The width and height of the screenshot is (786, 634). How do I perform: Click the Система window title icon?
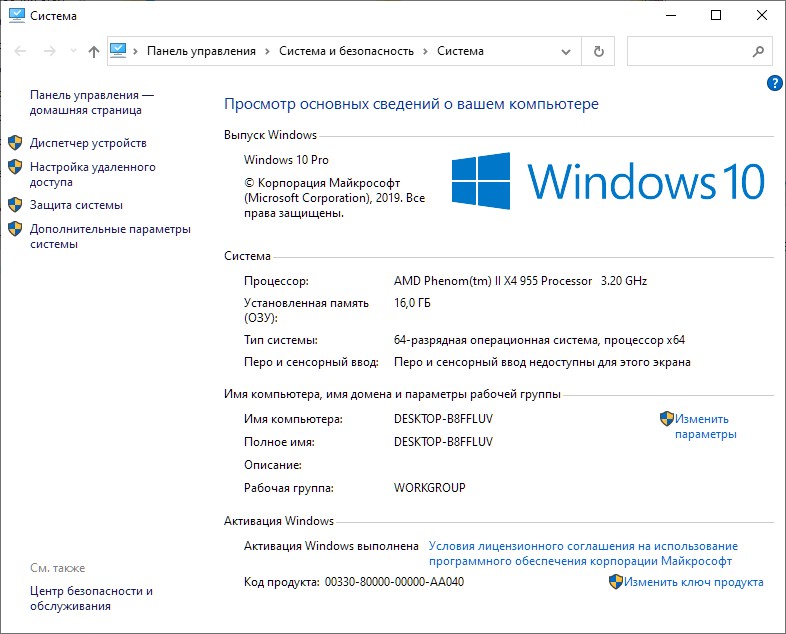(17, 15)
